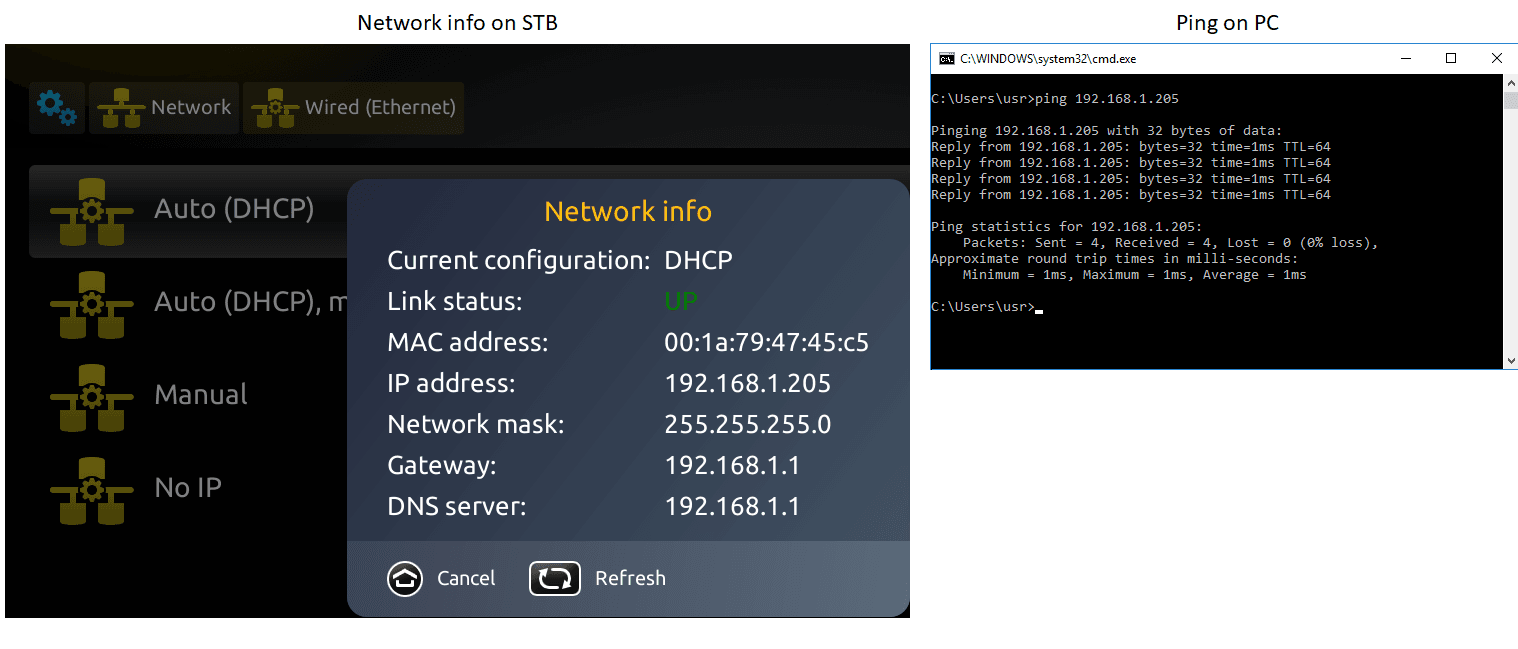This screenshot has width=1518, height=649.
Task: Click the IP address value 192.168.1.205
Action: coord(747,384)
